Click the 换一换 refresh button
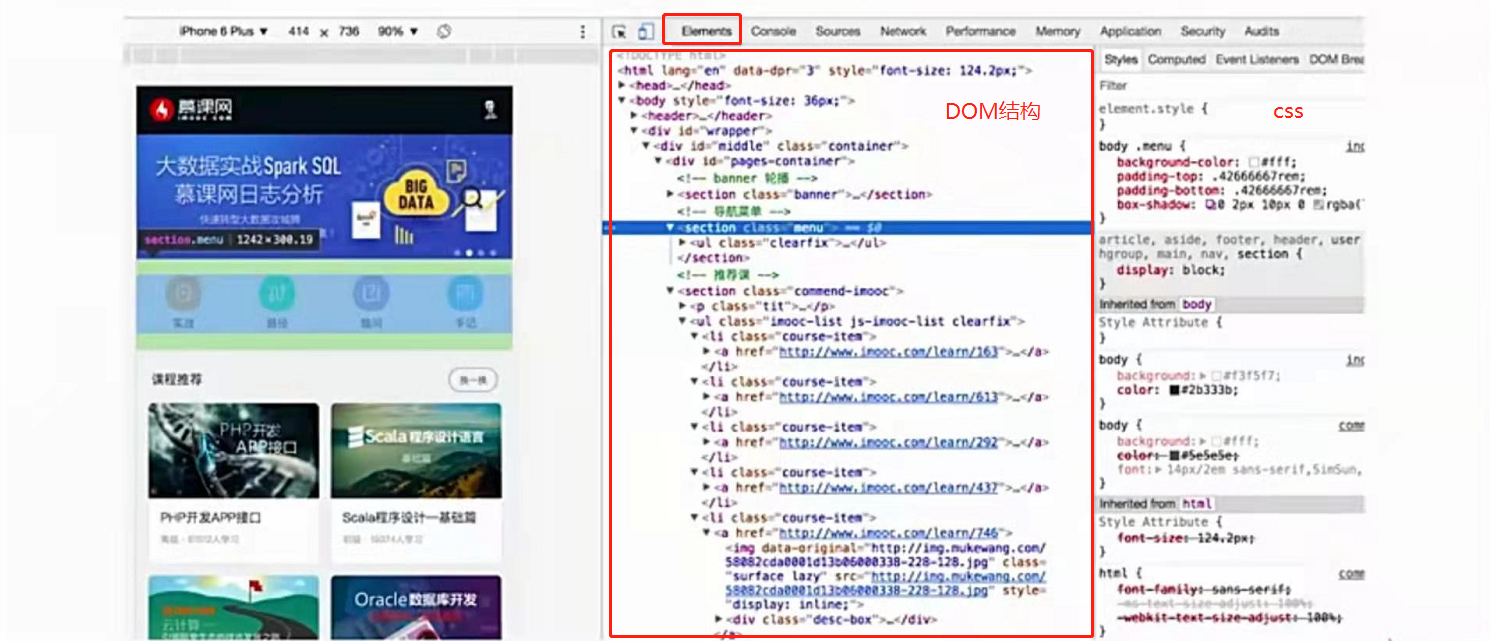This screenshot has height=641, width=1490. coord(473,380)
